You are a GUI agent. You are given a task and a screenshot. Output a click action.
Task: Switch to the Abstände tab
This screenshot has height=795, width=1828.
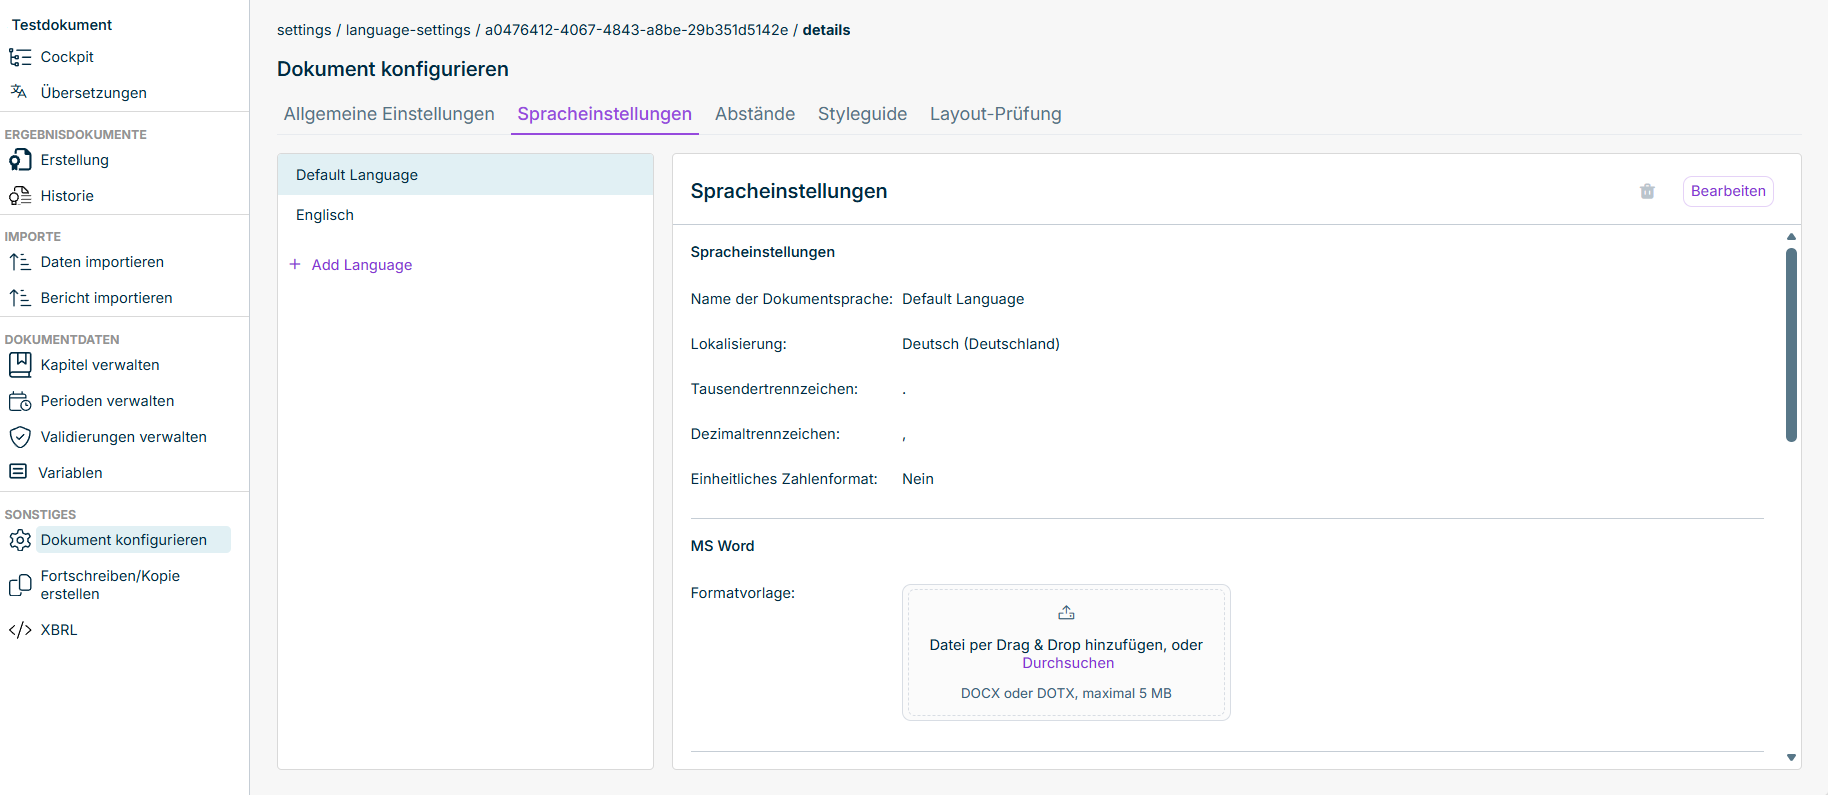point(755,114)
